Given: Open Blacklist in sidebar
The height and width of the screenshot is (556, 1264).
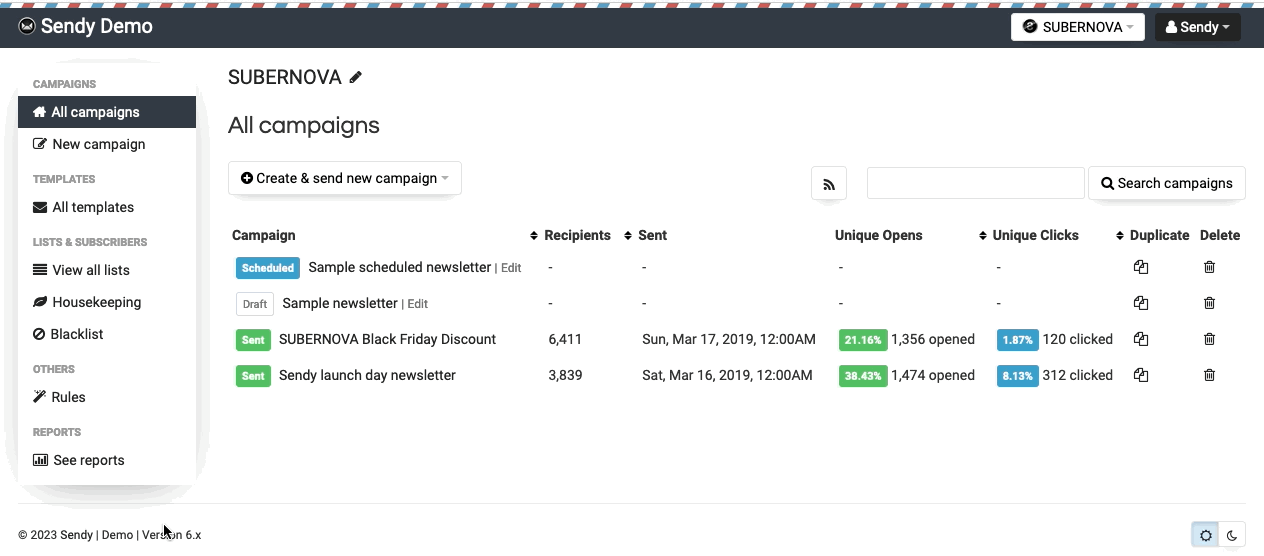Looking at the screenshot, I should click(x=107, y=334).
